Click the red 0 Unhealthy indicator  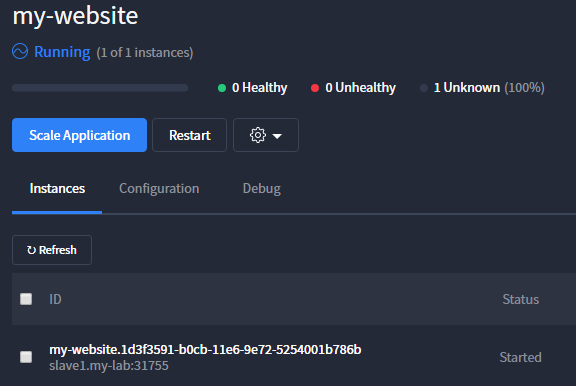[353, 88]
